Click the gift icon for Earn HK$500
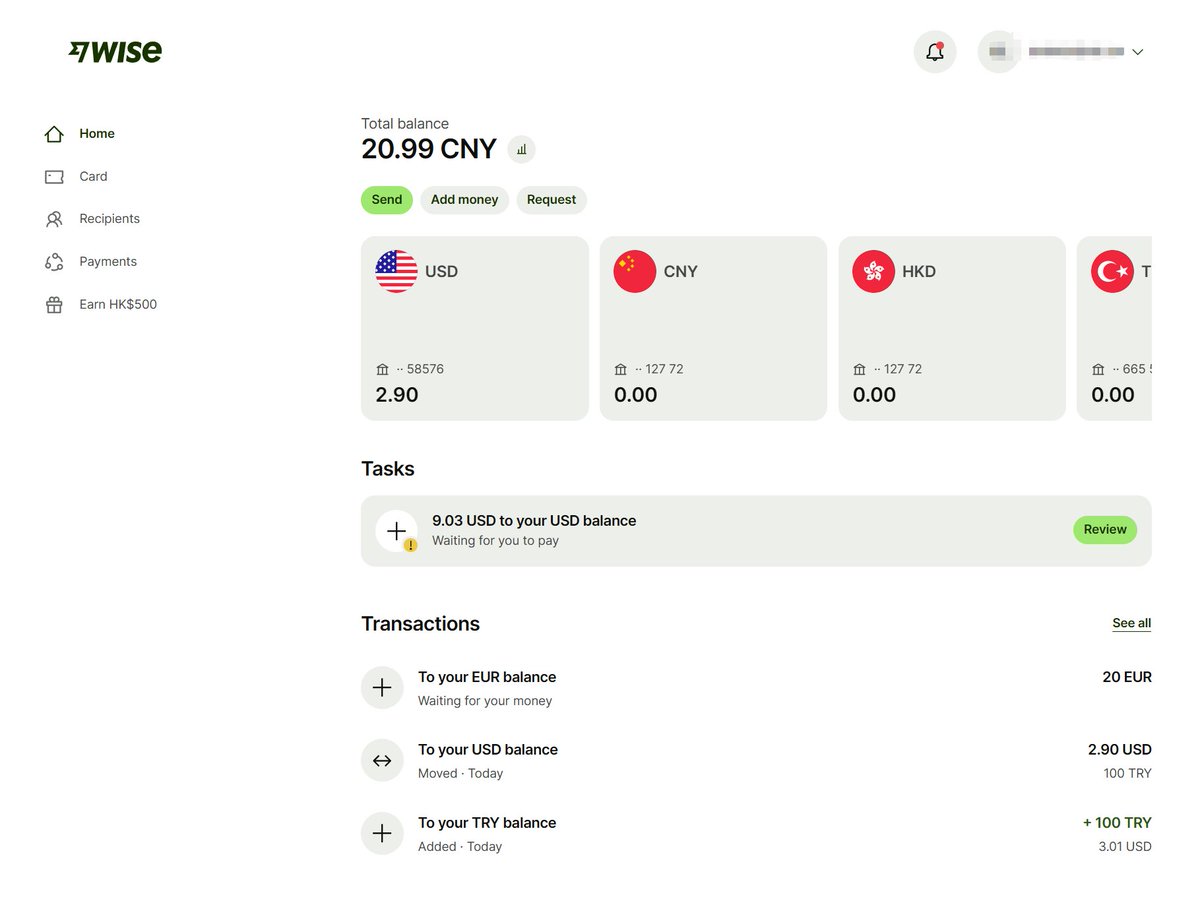Viewport: 1200px width, 903px height. pyautogui.click(x=54, y=305)
